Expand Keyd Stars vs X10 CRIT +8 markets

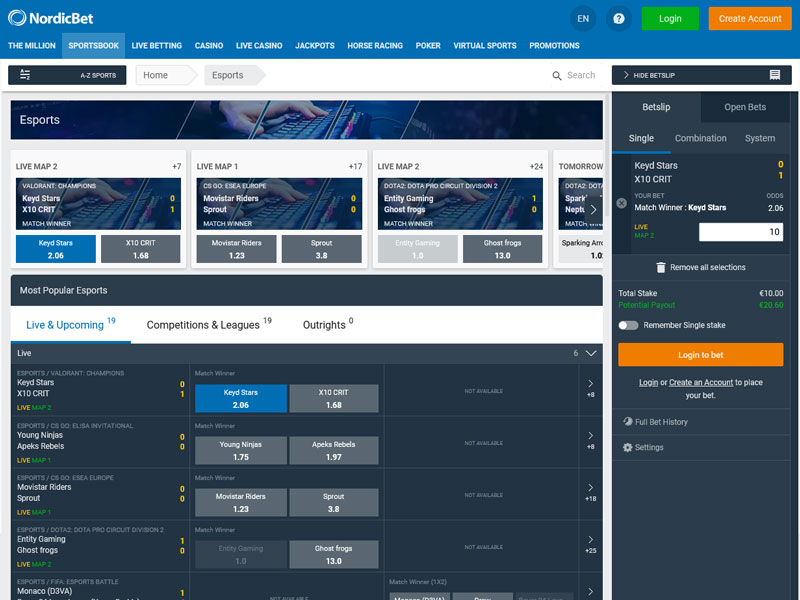590,388
